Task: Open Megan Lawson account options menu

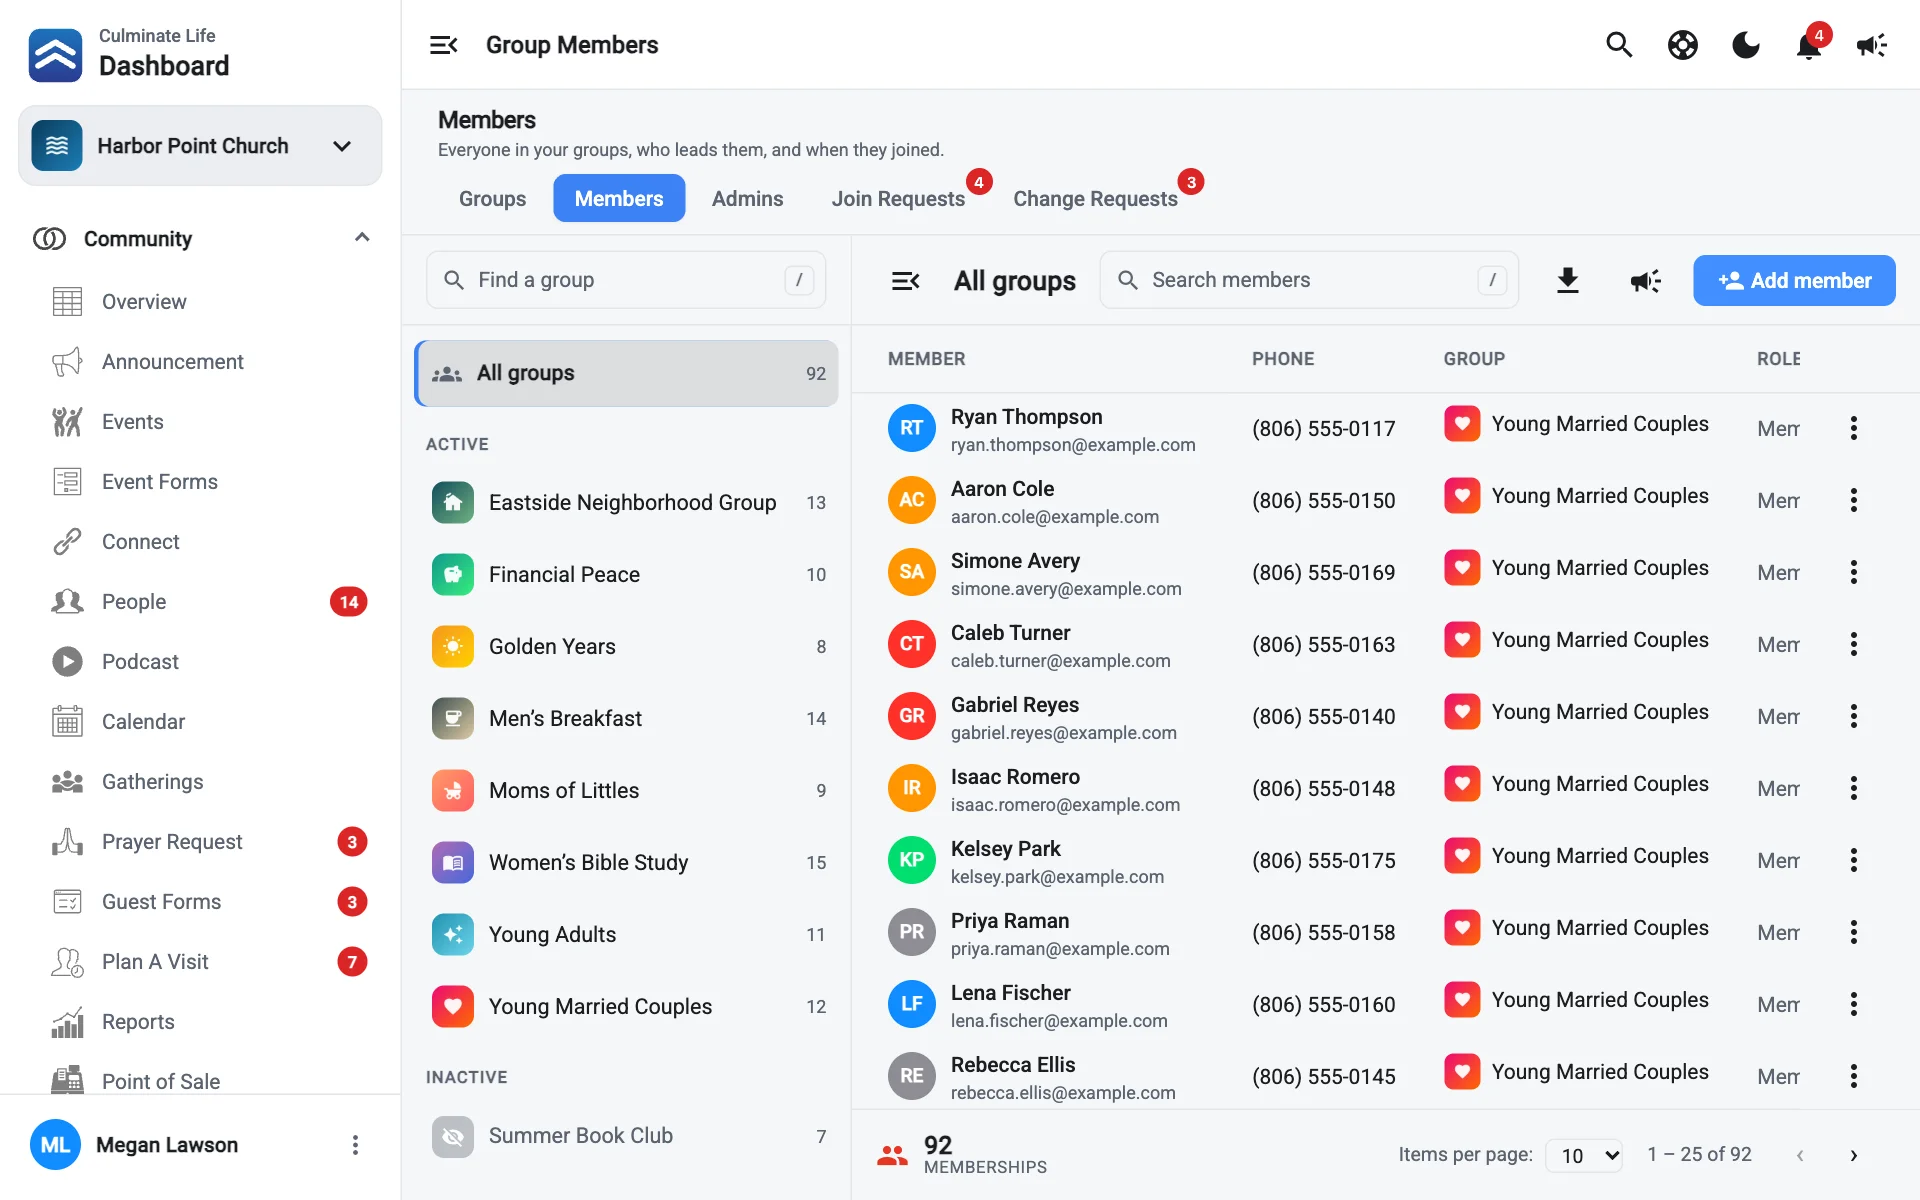Action: click(355, 1145)
